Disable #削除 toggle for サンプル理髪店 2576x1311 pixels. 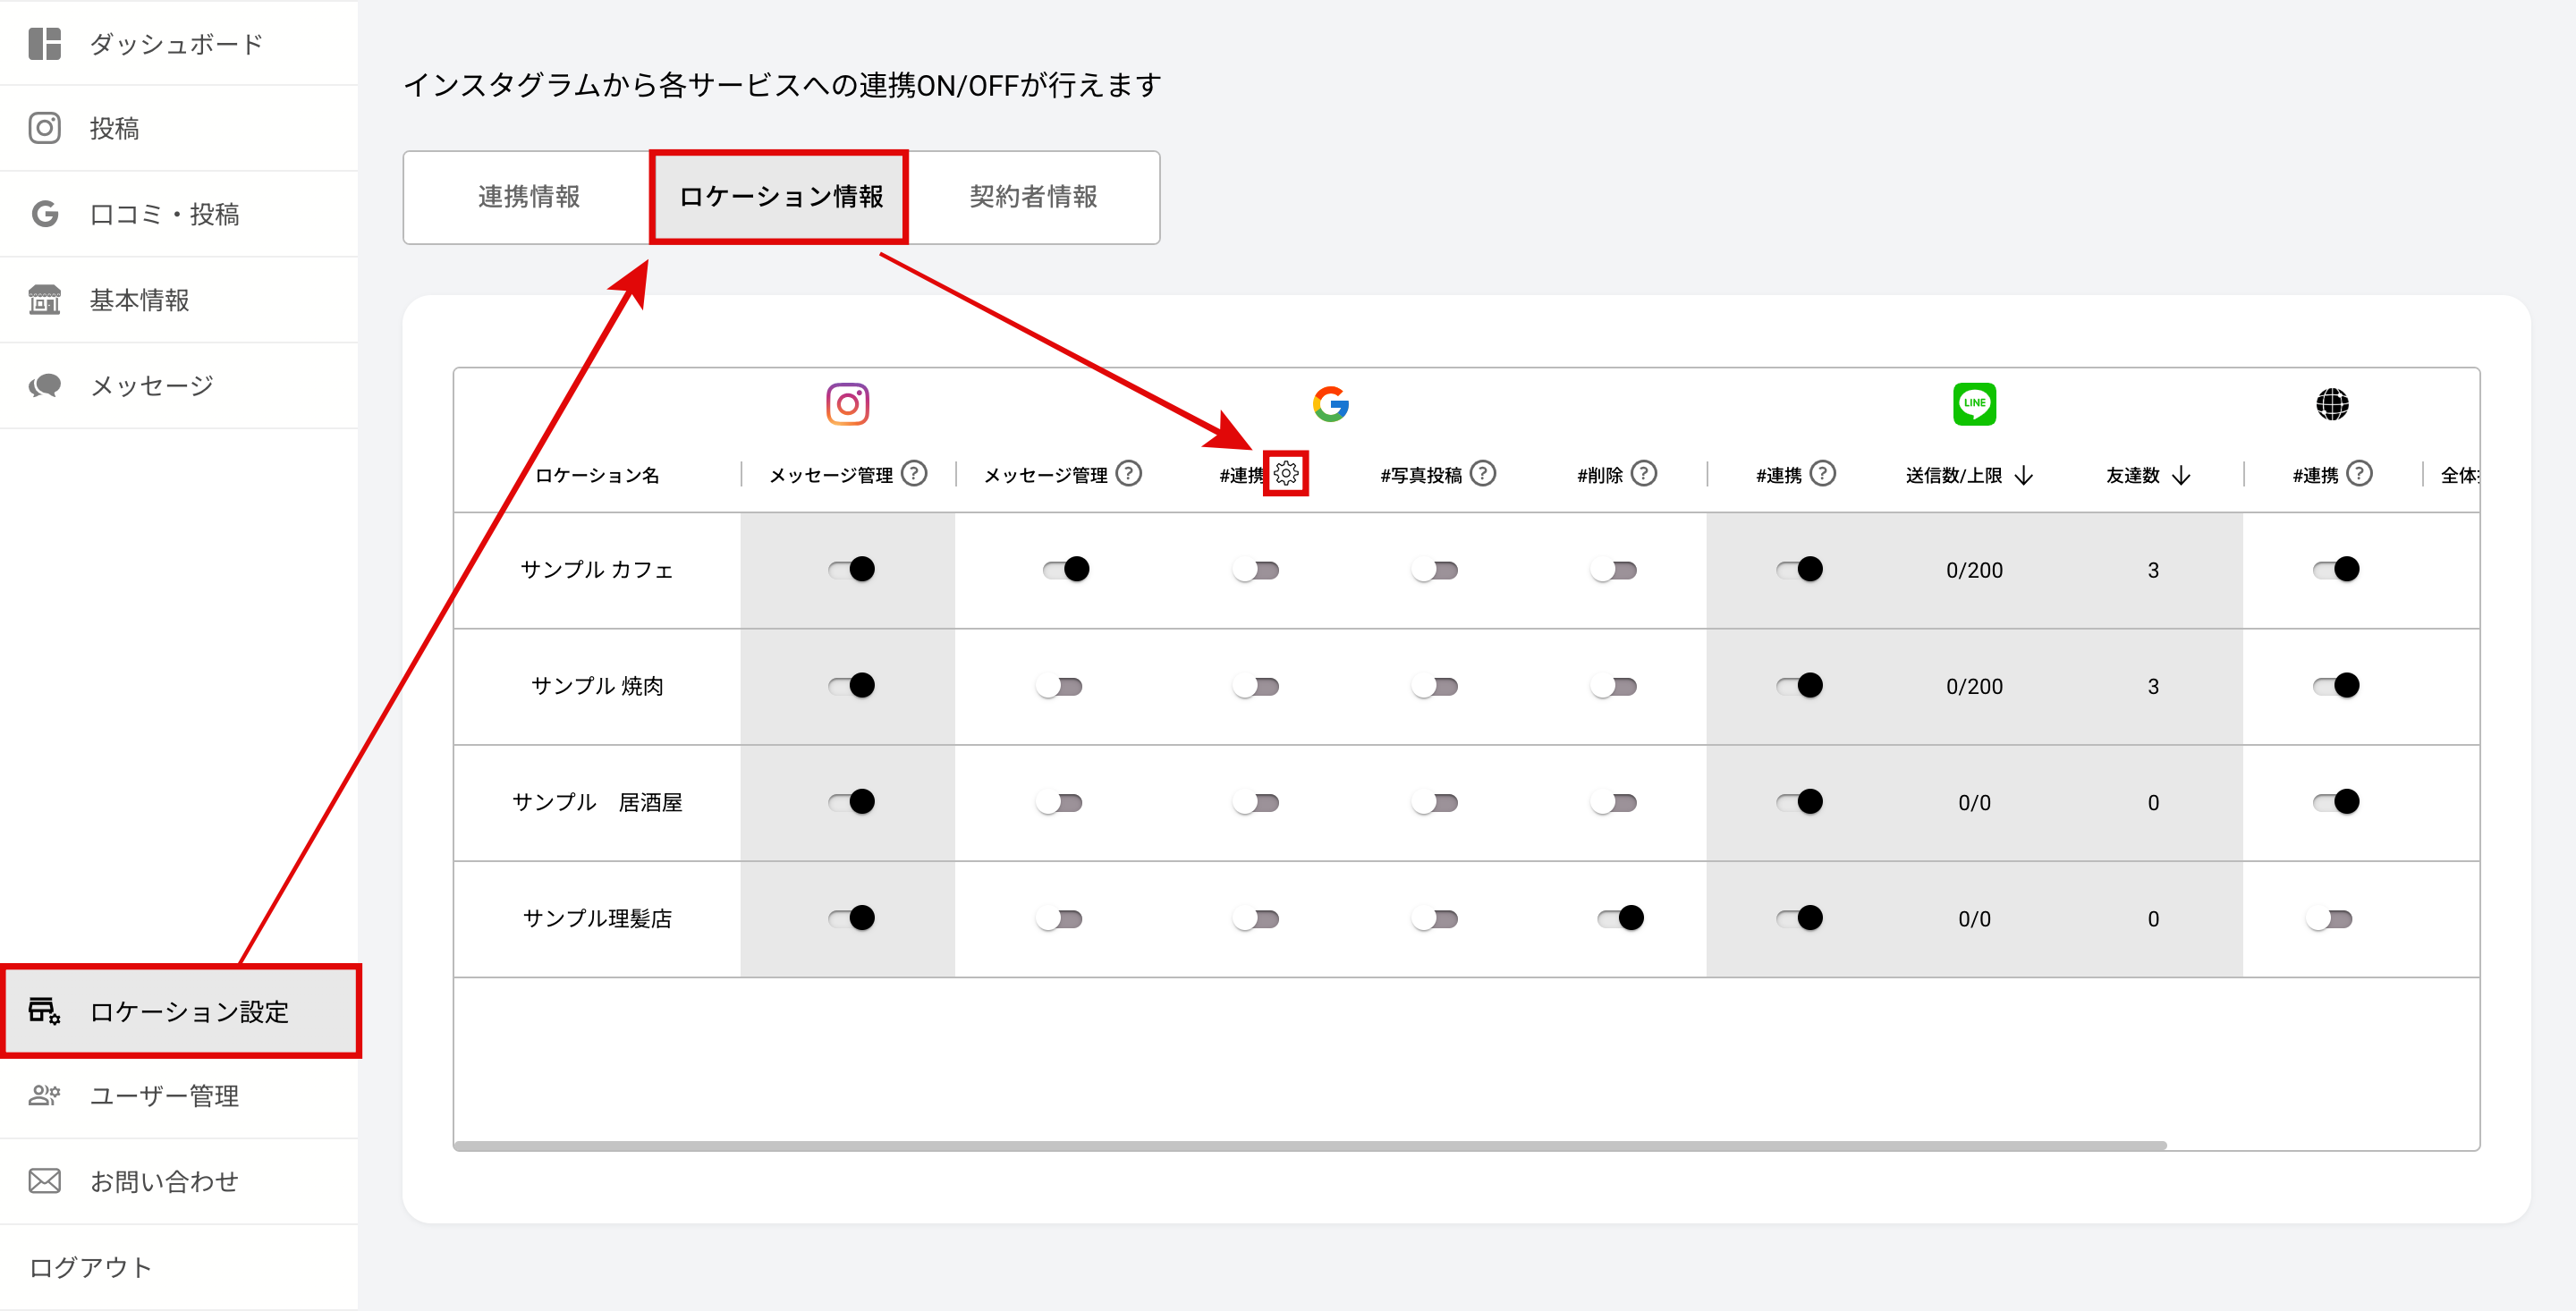(x=1619, y=917)
